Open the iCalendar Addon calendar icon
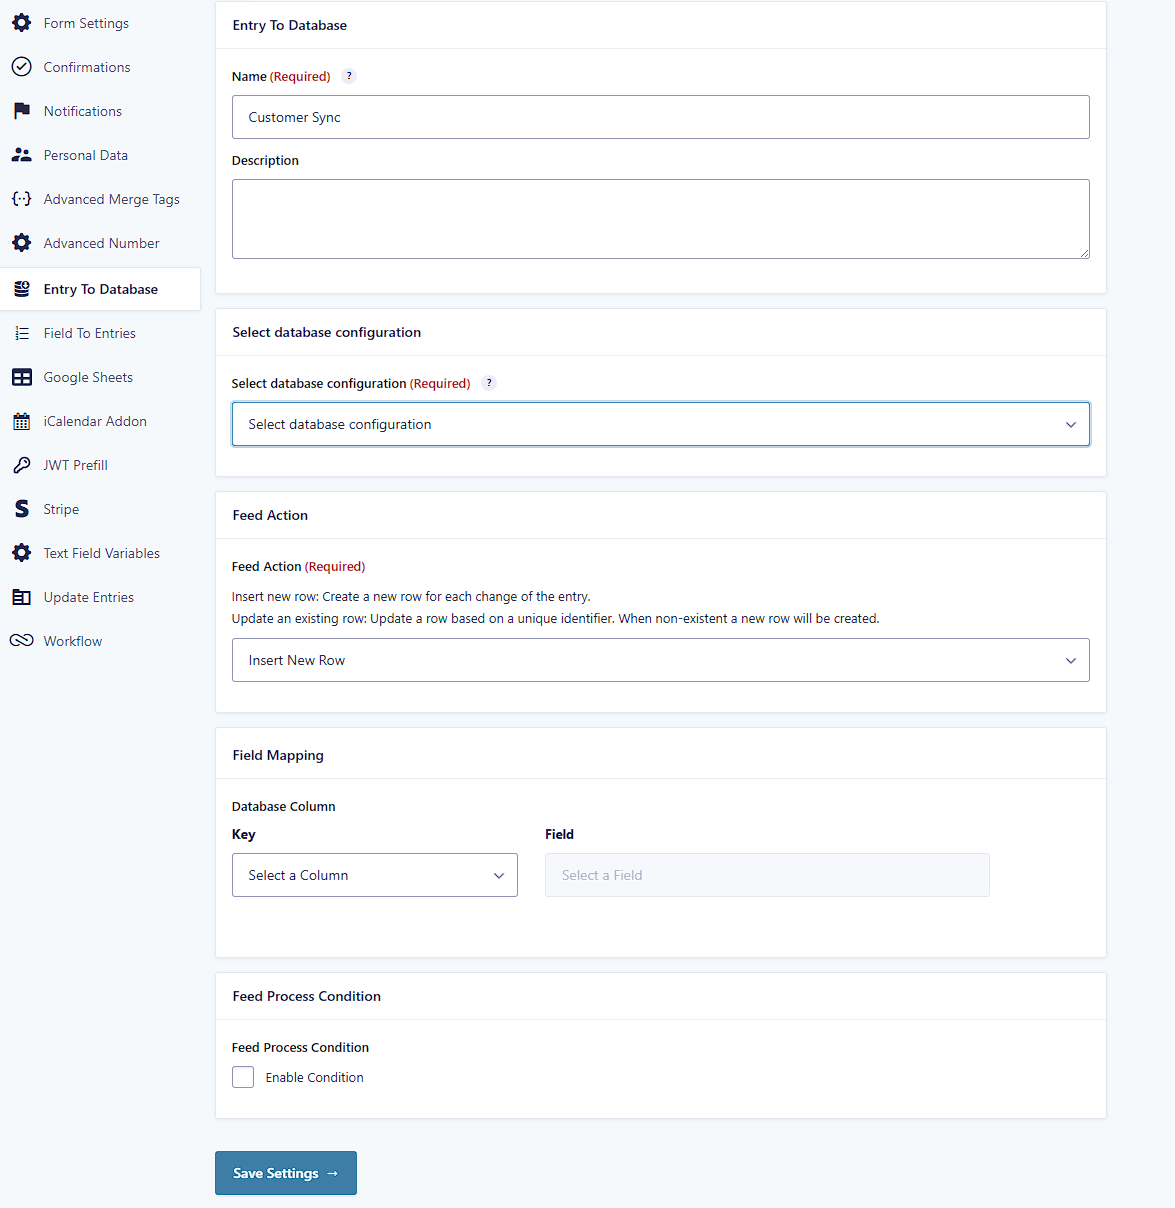1175x1208 pixels. tap(21, 421)
